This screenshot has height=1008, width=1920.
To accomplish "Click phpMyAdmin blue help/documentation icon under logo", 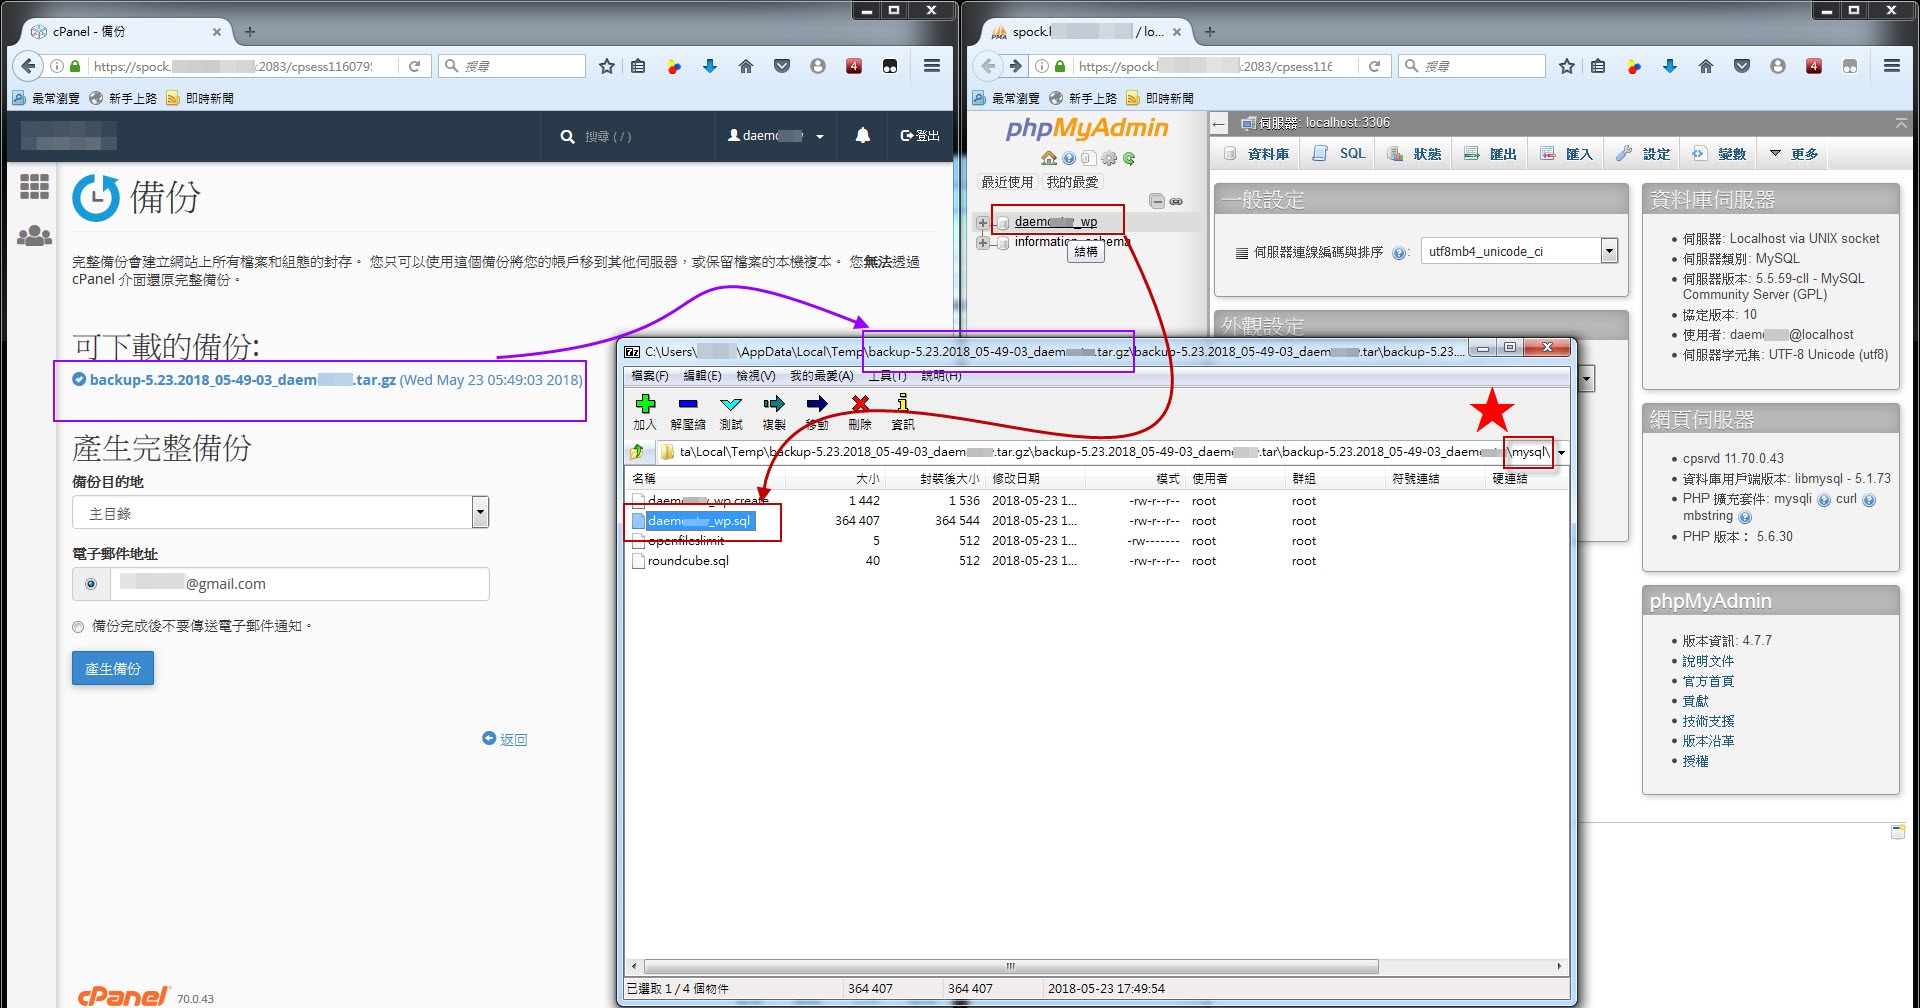I will [1069, 158].
